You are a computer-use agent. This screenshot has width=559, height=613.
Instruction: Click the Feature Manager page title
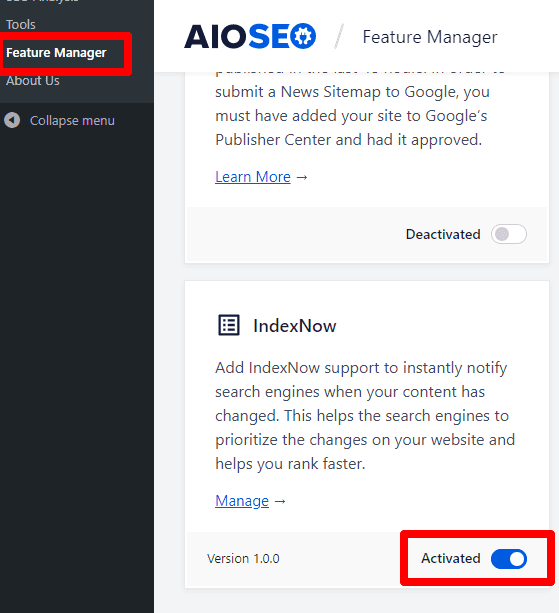430,37
